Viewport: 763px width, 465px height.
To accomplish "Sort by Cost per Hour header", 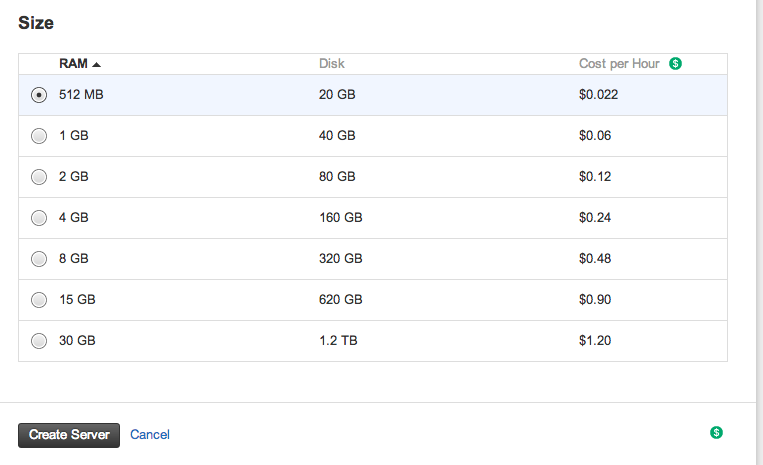I will tap(619, 64).
